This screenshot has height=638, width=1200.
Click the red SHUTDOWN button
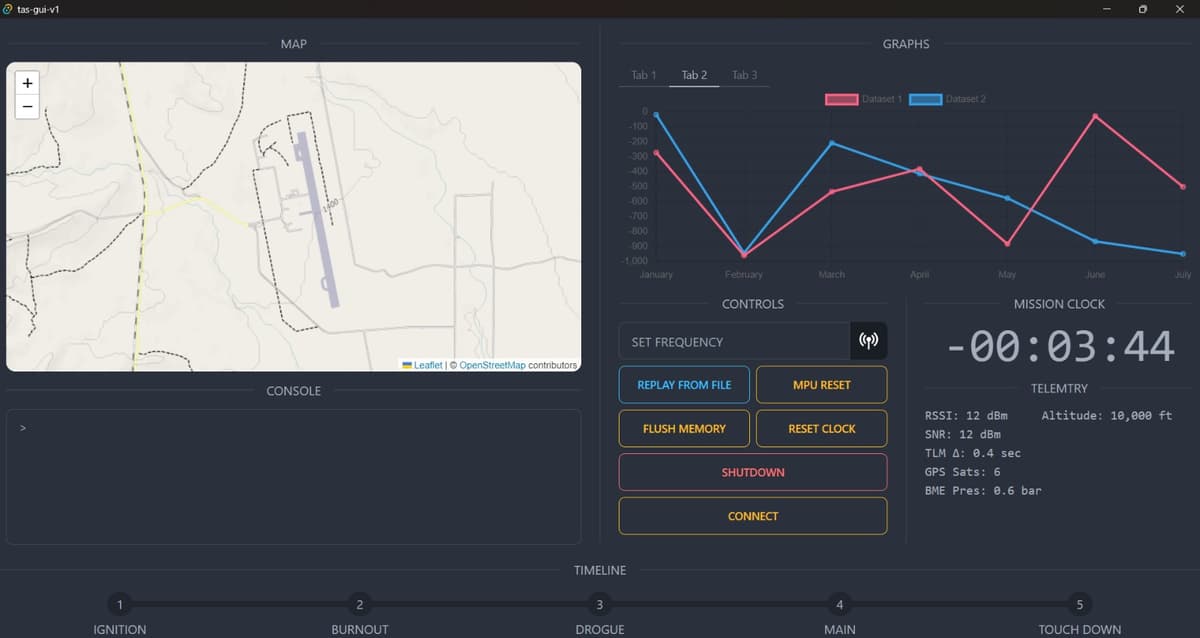click(x=753, y=472)
